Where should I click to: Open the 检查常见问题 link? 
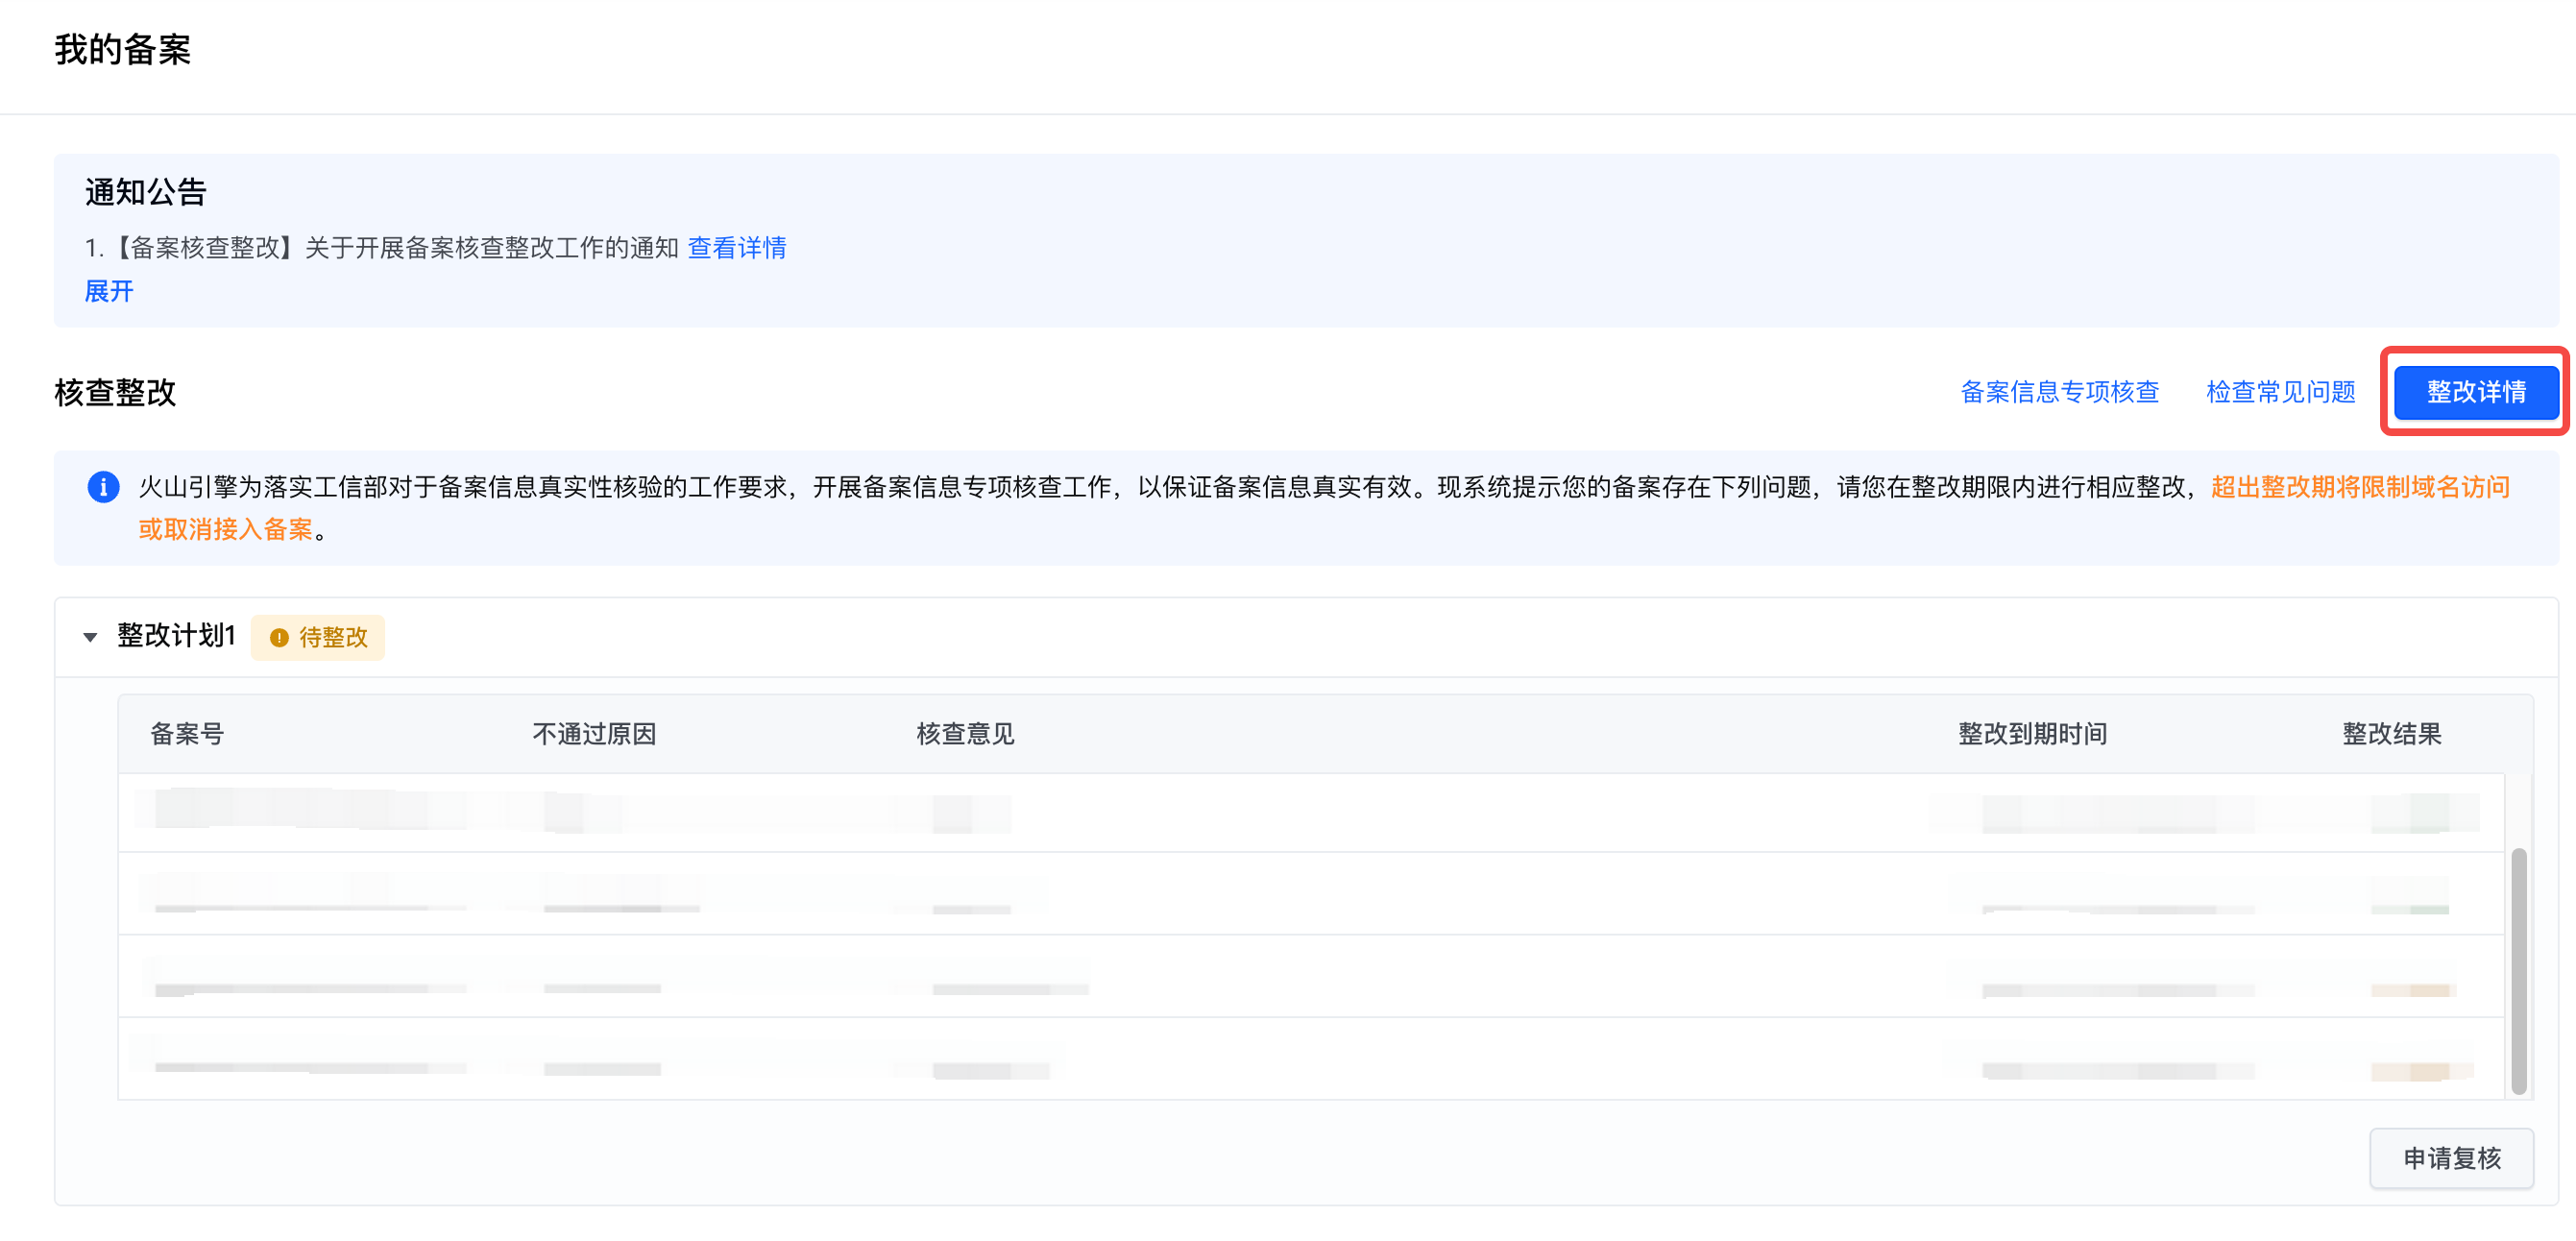point(2280,392)
